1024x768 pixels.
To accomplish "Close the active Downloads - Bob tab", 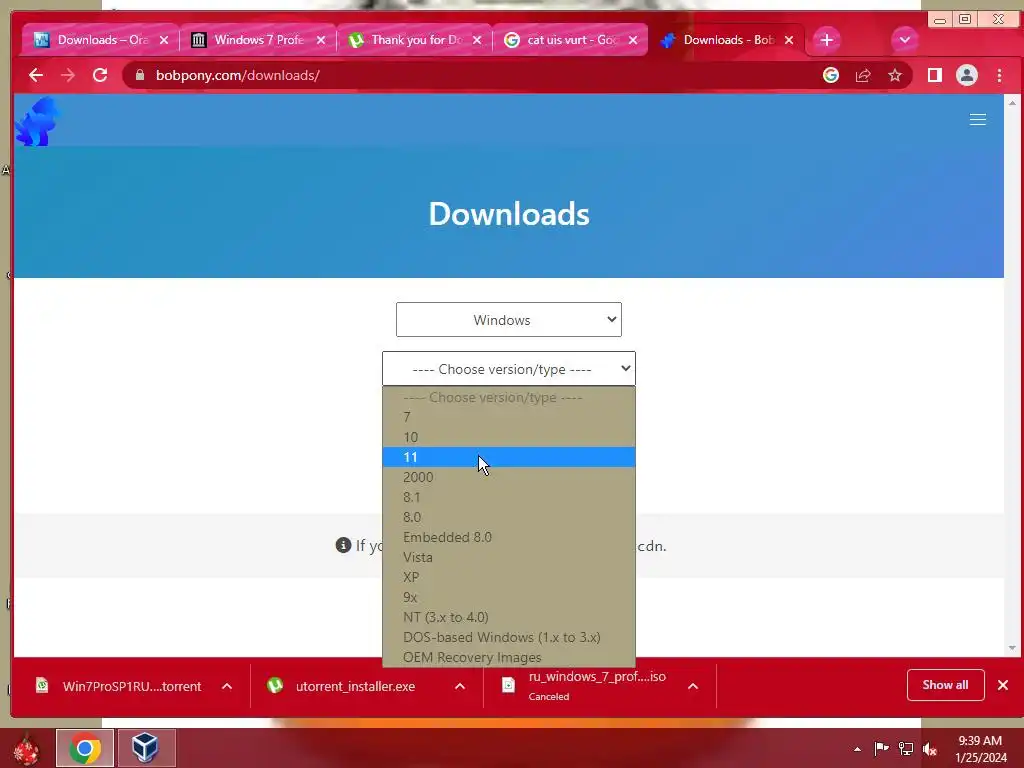I will [x=789, y=40].
